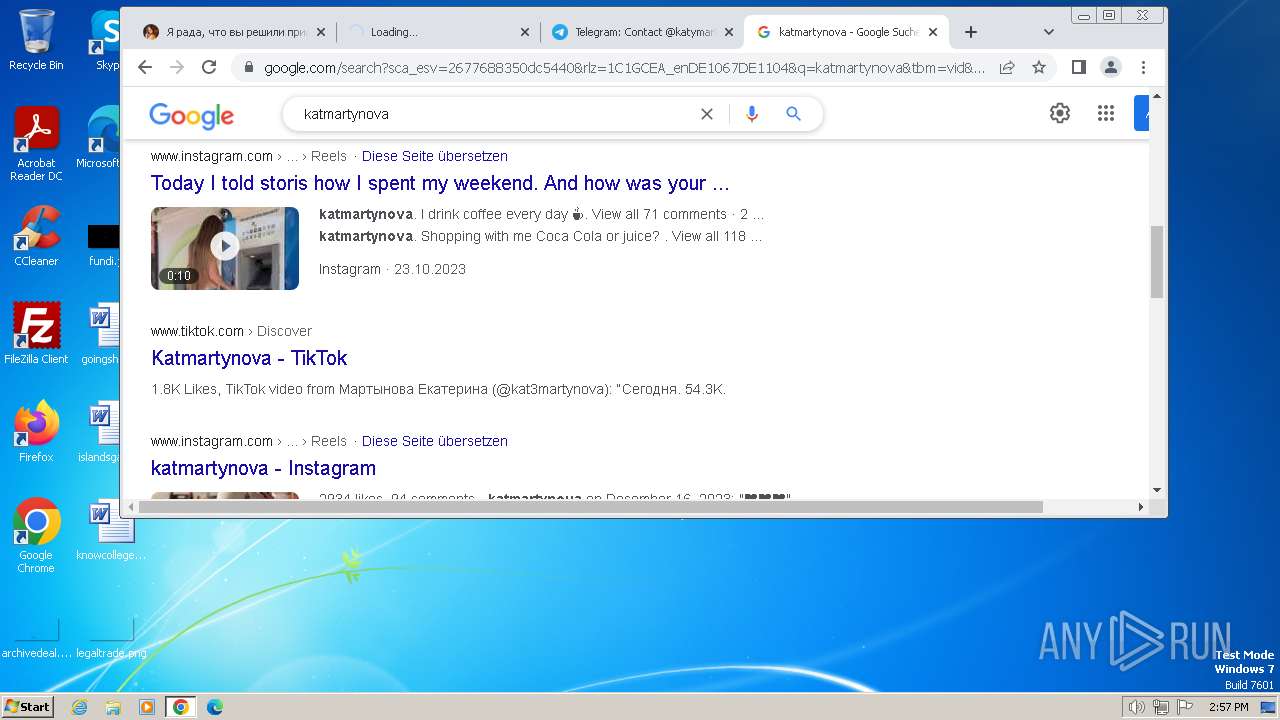This screenshot has height=720, width=1280.
Task: Open Edge from the taskbar
Action: [x=215, y=707]
